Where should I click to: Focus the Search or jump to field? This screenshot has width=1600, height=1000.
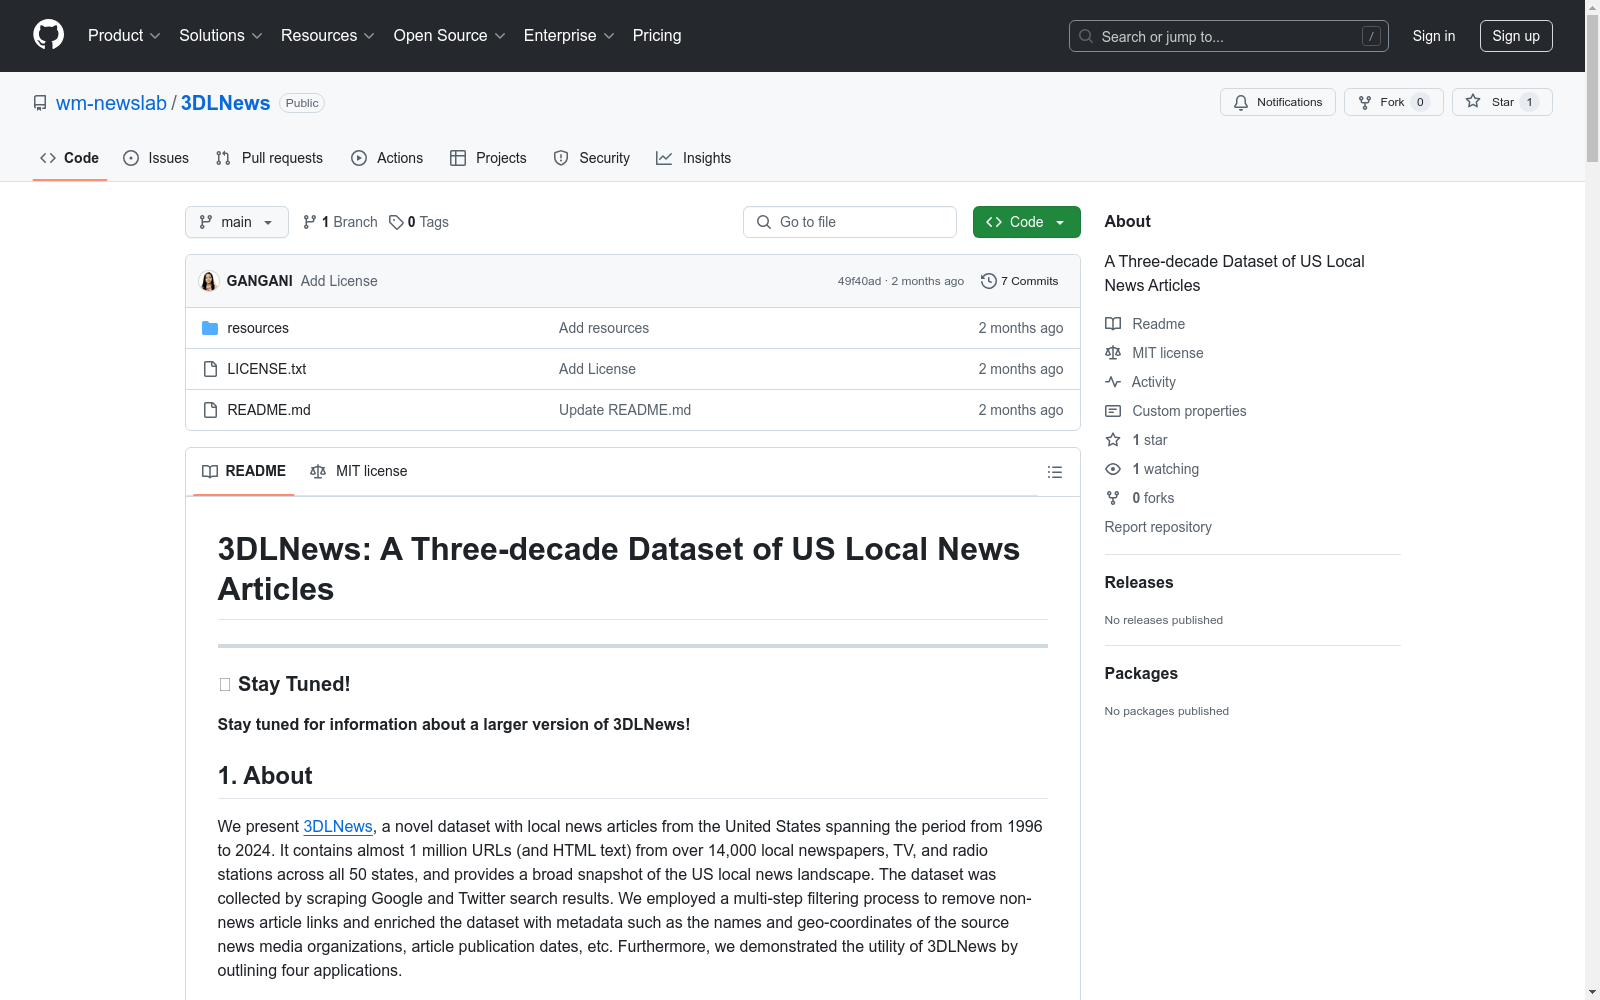[1229, 36]
